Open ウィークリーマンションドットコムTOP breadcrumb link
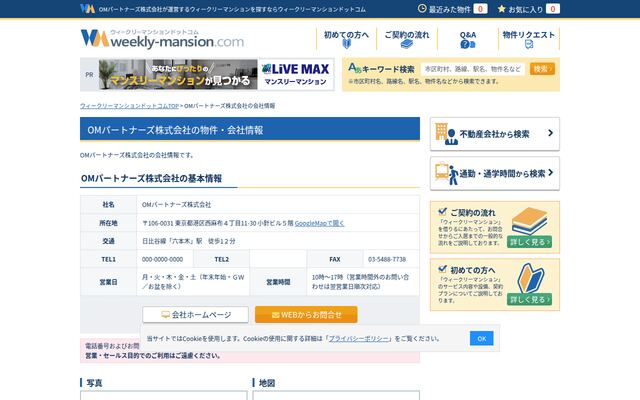 (129, 106)
